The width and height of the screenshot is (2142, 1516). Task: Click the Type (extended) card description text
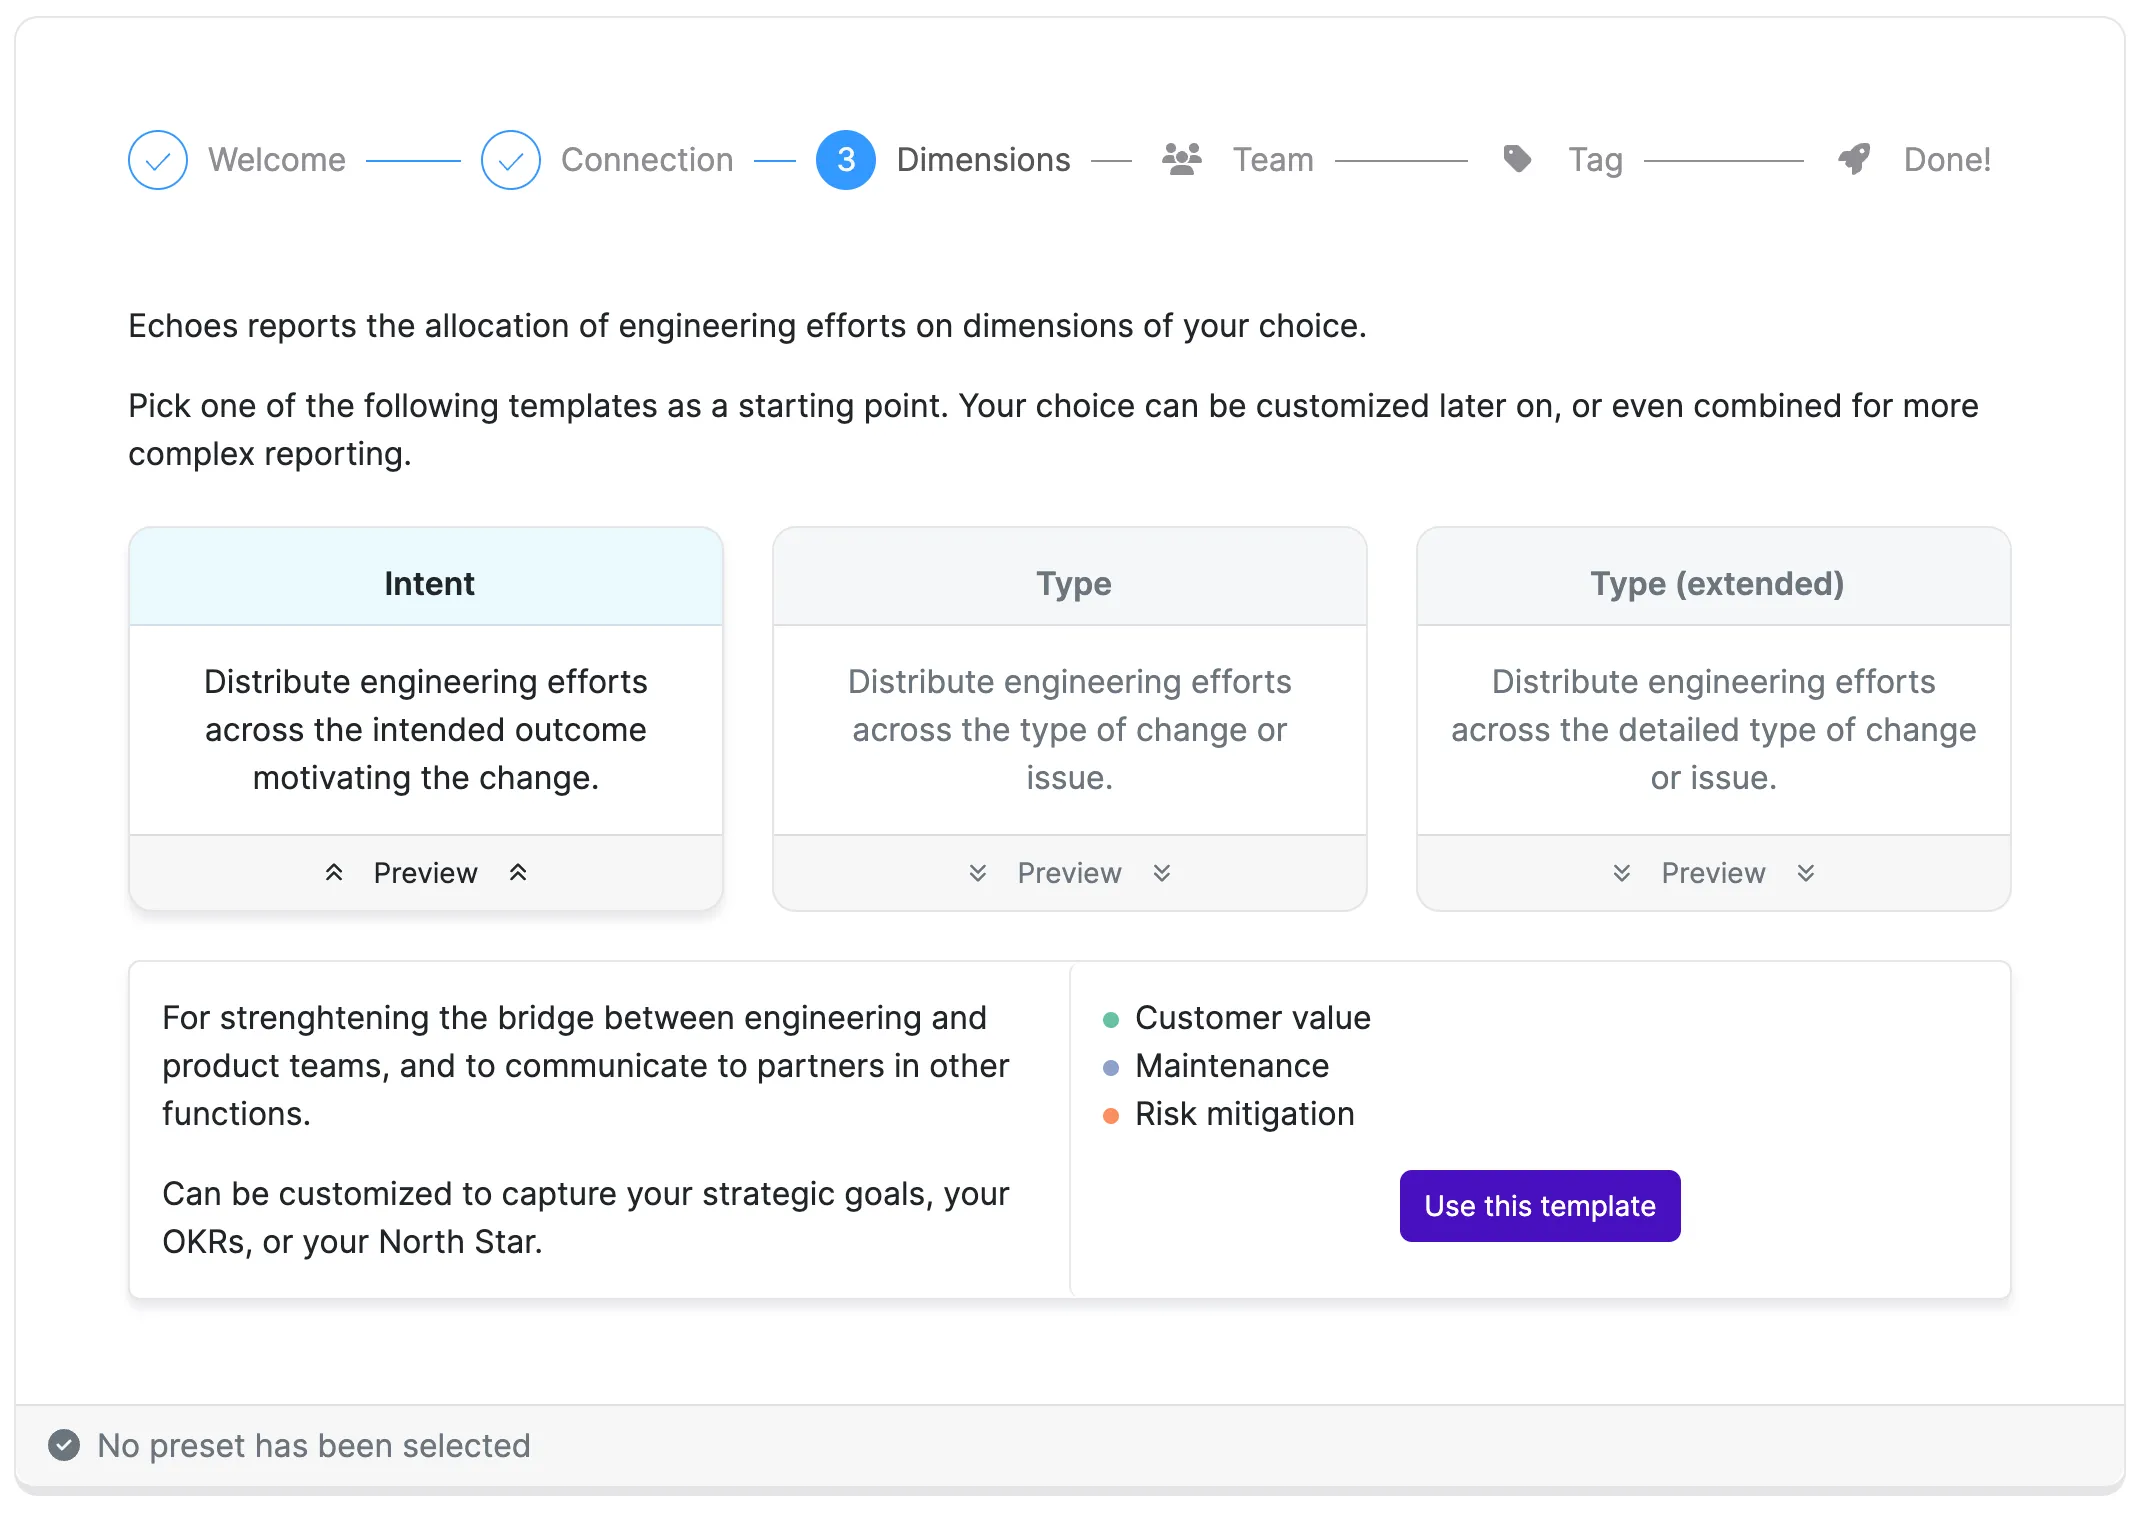[x=1714, y=730]
